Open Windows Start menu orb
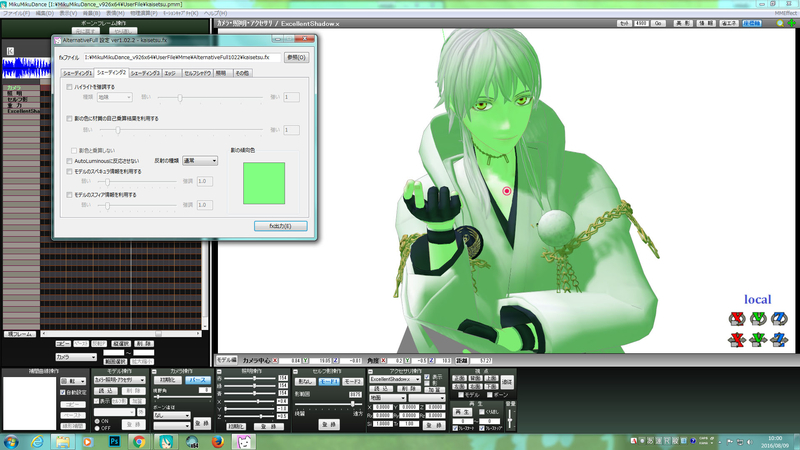 [11, 441]
